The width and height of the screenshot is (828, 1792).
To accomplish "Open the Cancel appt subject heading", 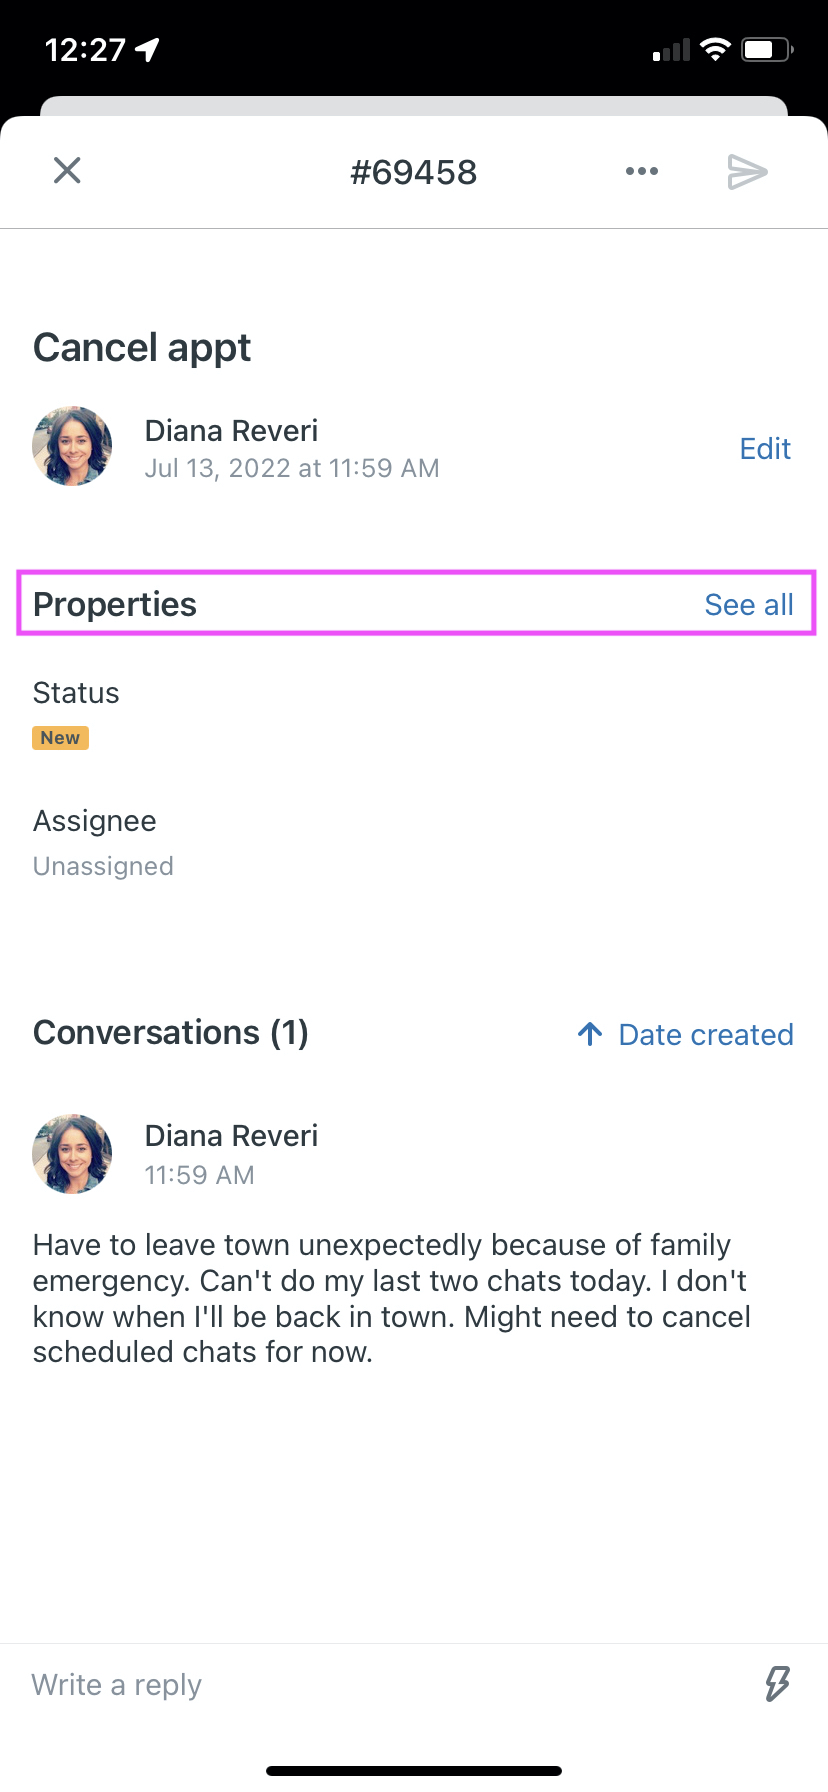I will pos(142,348).
